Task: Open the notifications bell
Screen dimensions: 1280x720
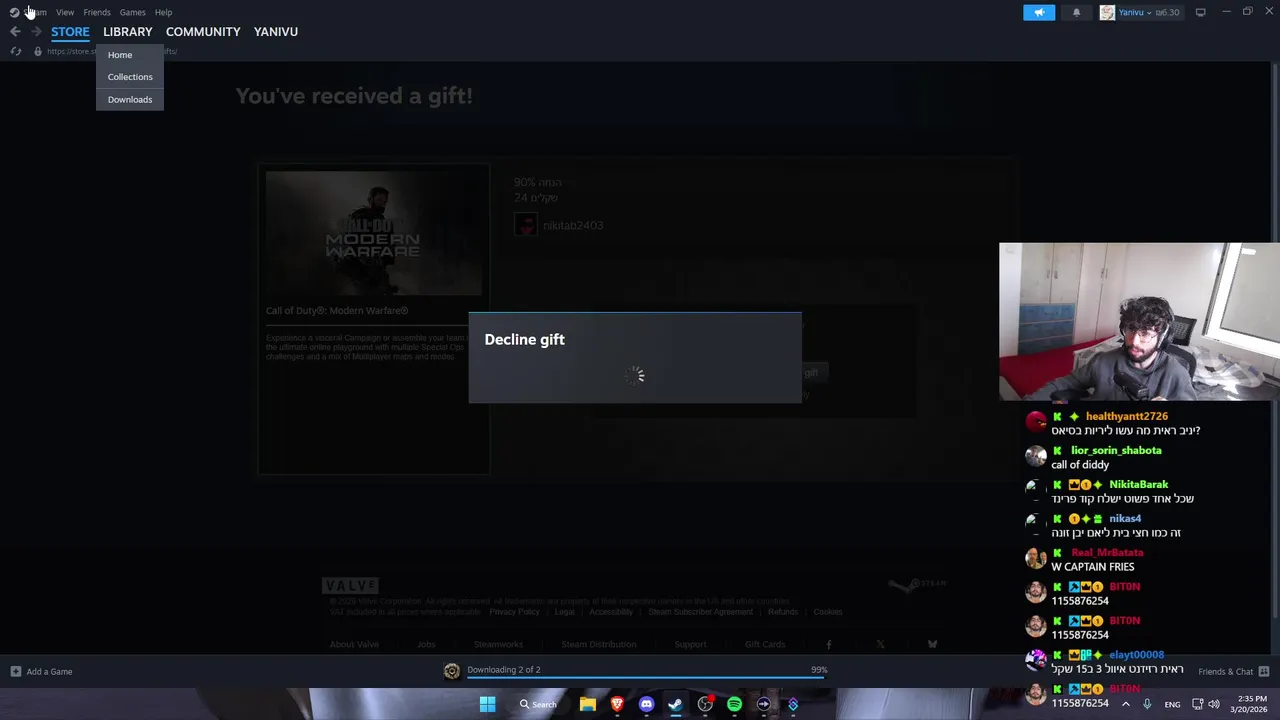Action: click(x=1076, y=12)
